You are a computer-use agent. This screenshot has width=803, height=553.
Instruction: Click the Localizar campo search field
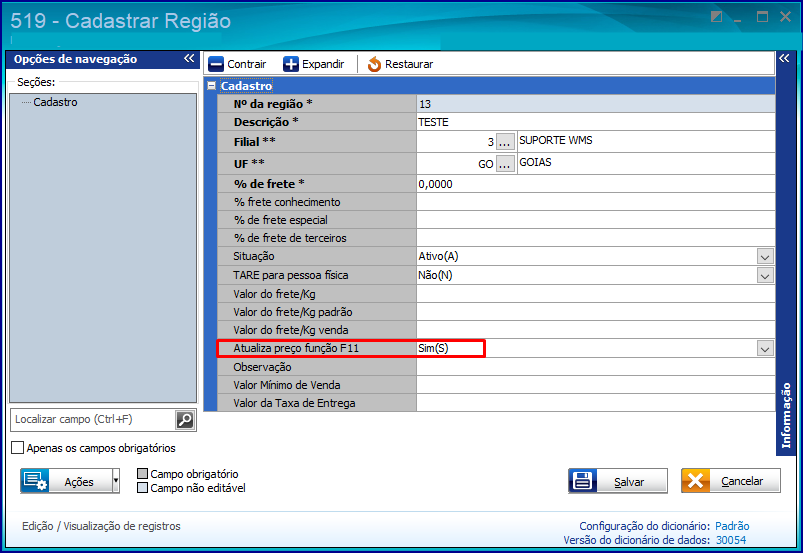point(93,419)
